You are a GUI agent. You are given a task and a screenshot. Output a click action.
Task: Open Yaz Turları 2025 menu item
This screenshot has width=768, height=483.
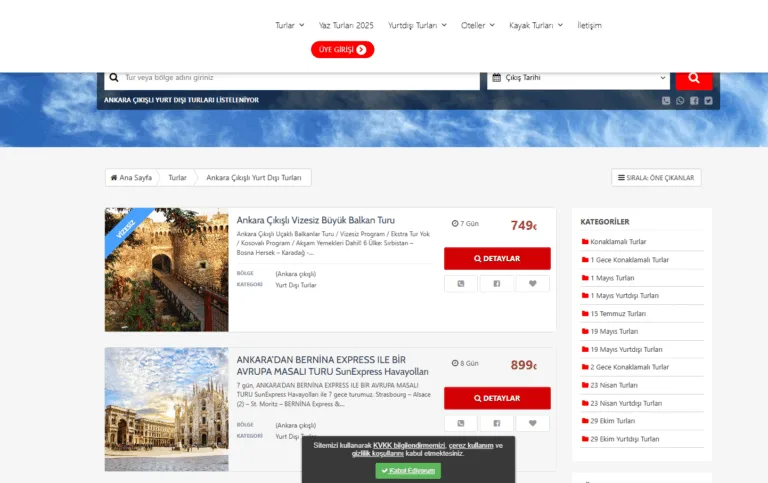tap(346, 25)
